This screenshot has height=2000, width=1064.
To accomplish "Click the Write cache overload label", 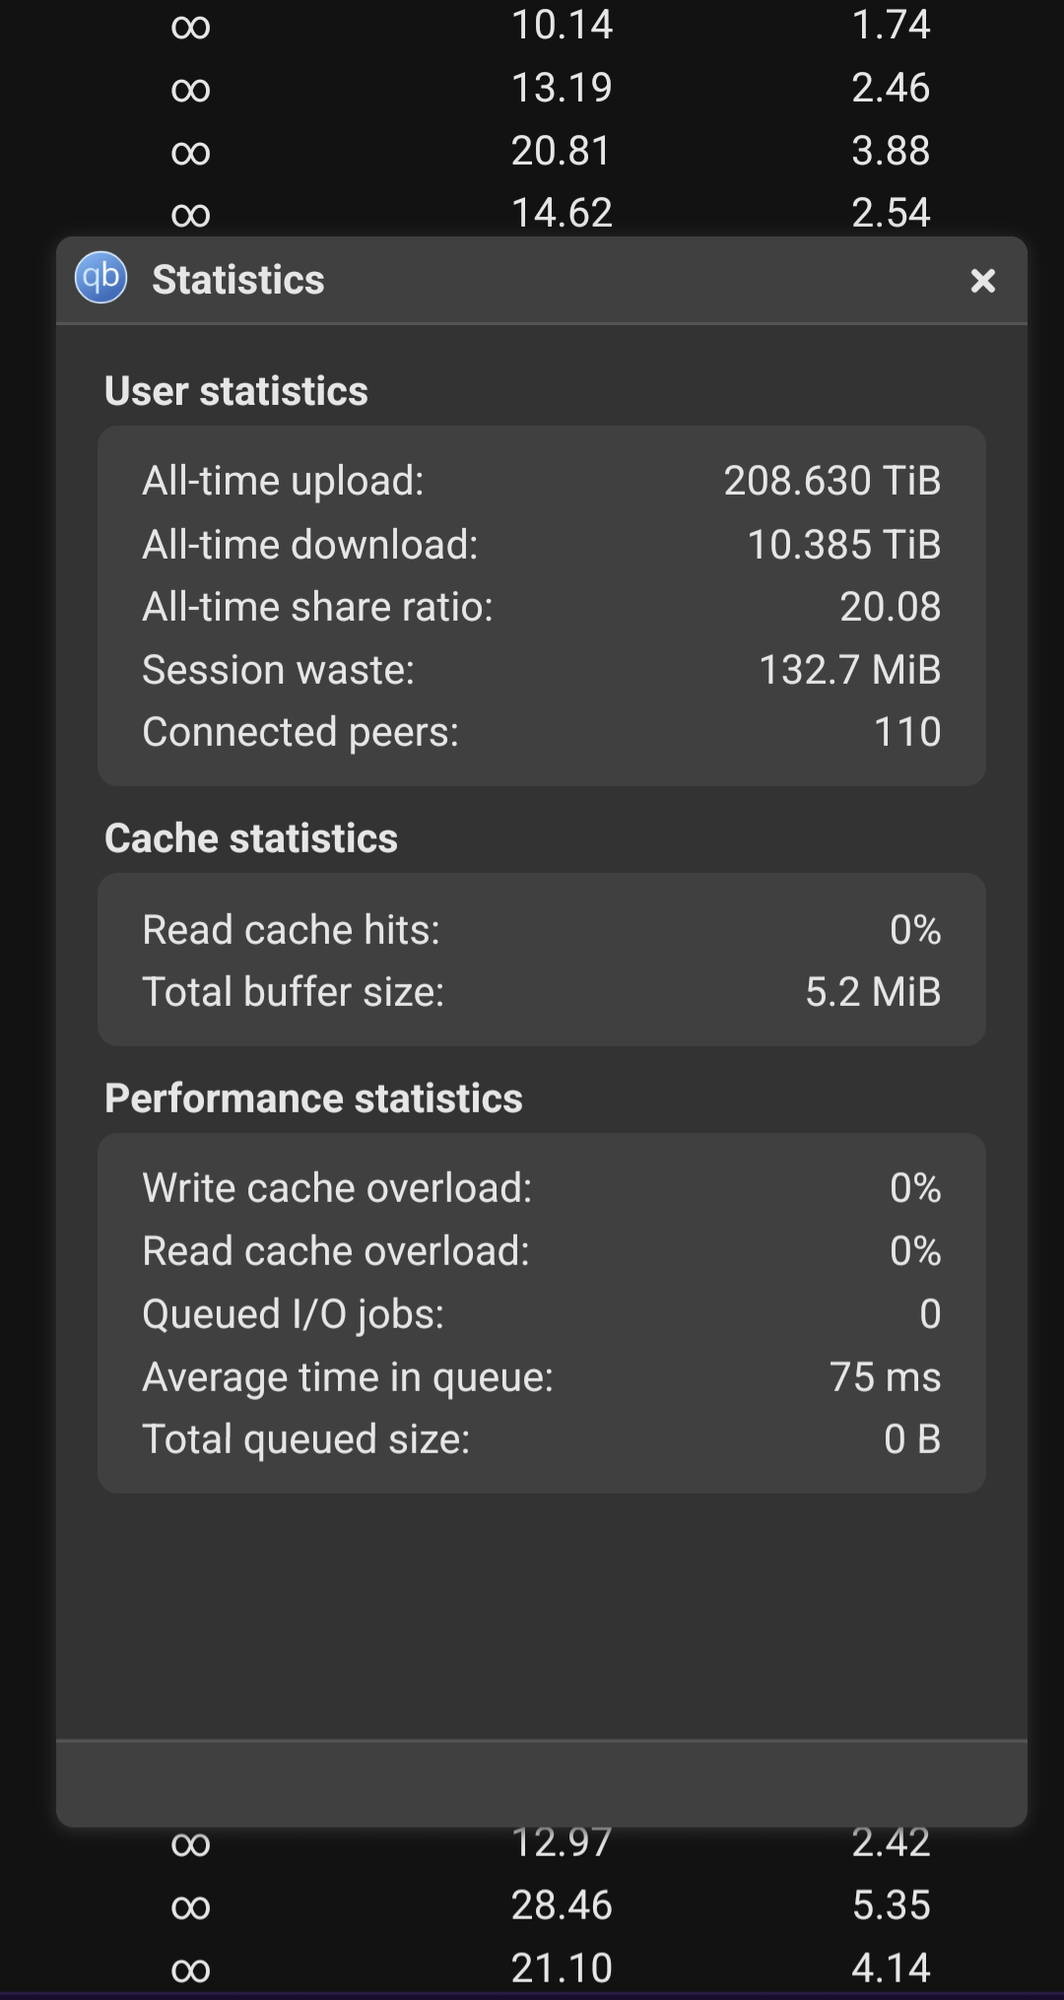I will tap(337, 1188).
